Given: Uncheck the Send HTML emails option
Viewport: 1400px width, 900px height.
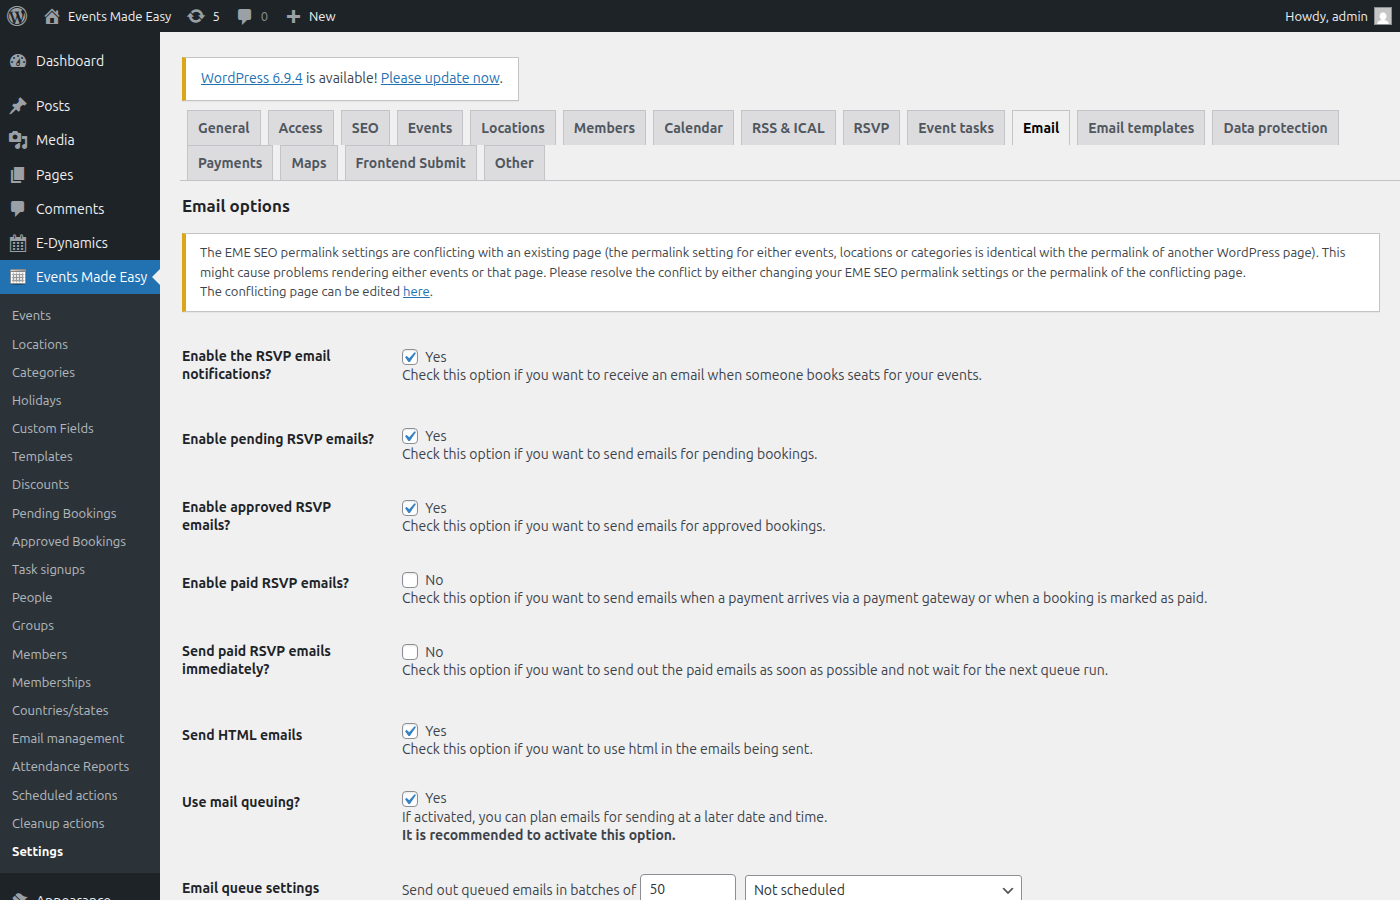Looking at the screenshot, I should tap(410, 730).
